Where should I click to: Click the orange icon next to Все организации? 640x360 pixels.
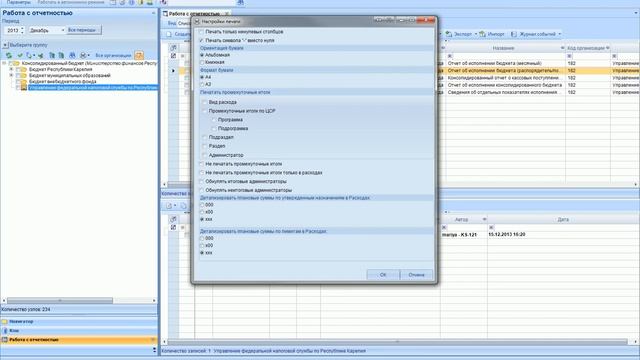(139, 55)
